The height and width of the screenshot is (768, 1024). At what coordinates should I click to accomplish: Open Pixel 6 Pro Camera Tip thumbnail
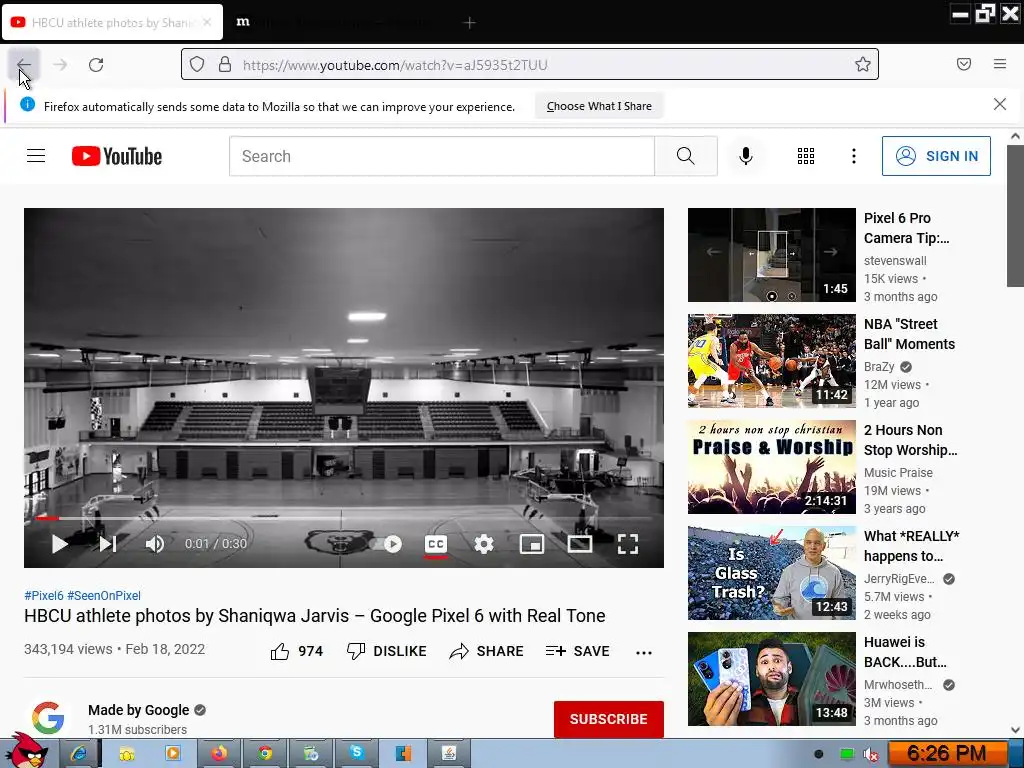[x=771, y=255]
